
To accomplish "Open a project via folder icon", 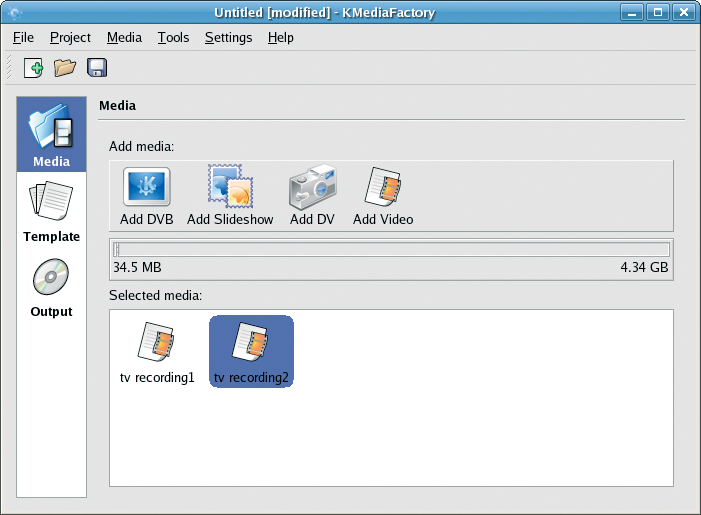I will [x=65, y=68].
